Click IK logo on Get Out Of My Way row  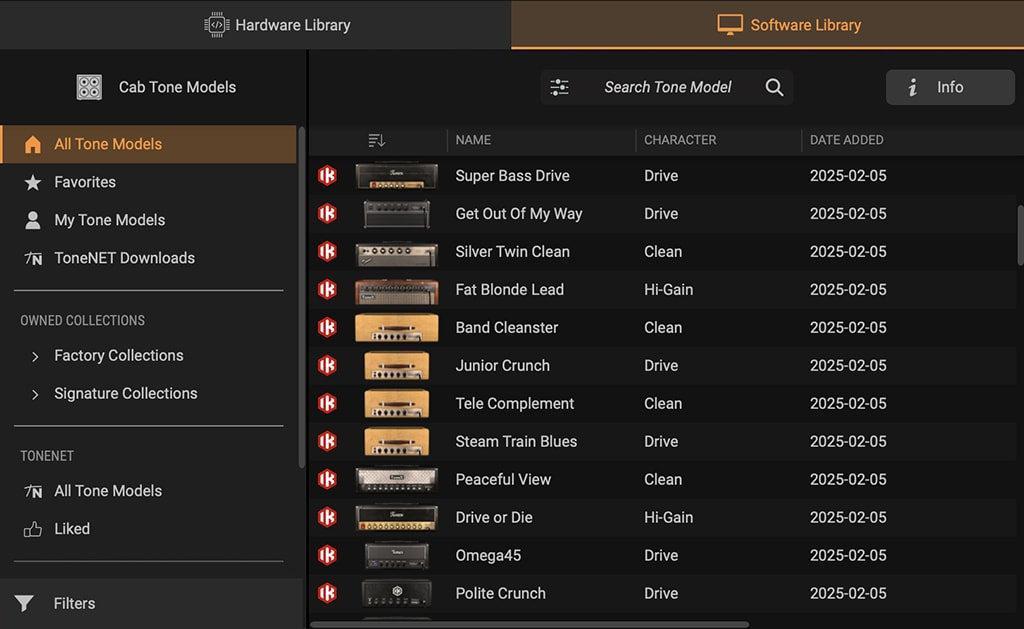[x=327, y=214]
